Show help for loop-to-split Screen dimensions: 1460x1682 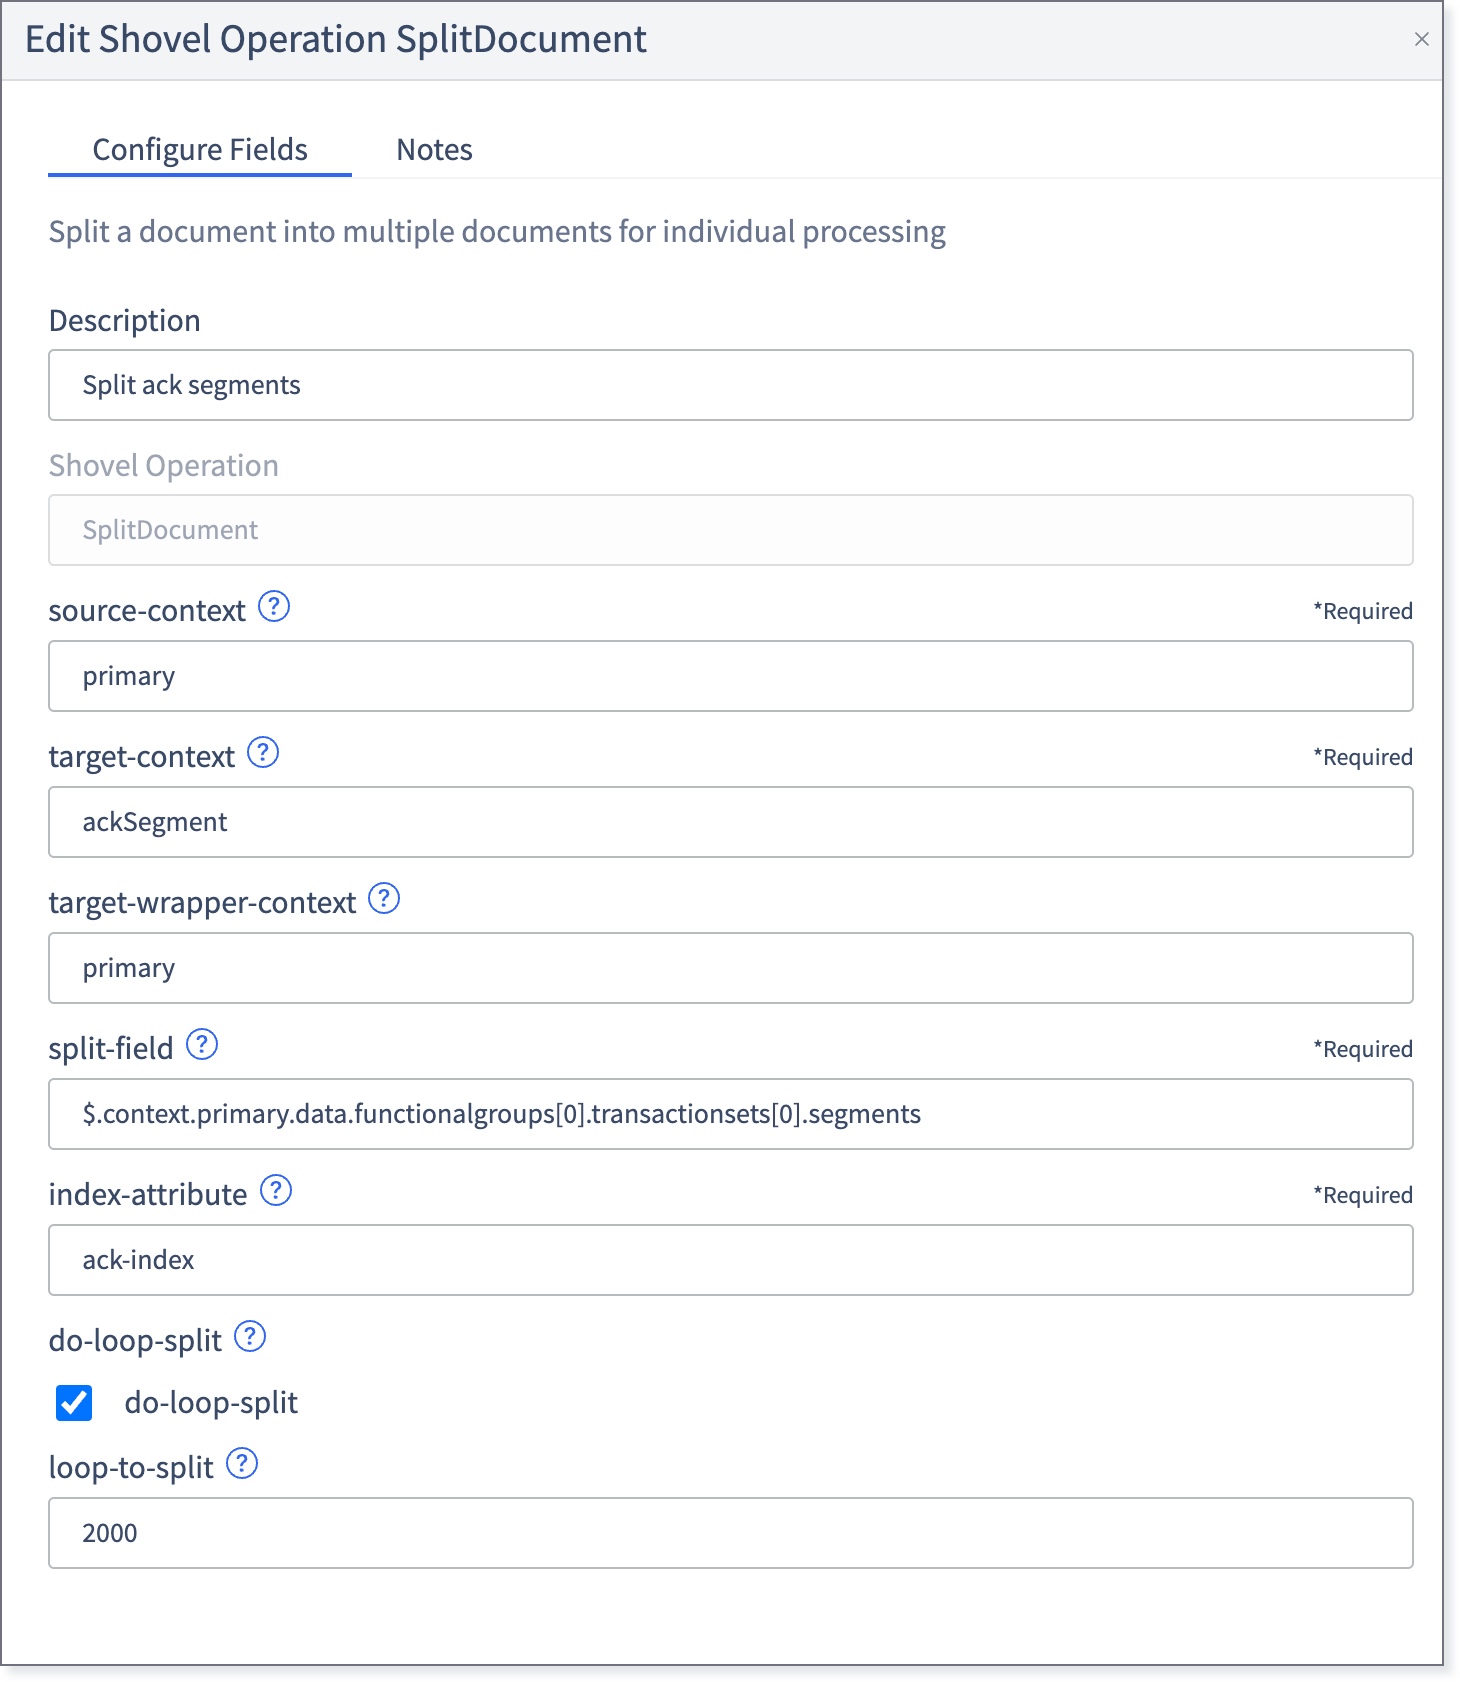(x=242, y=1463)
